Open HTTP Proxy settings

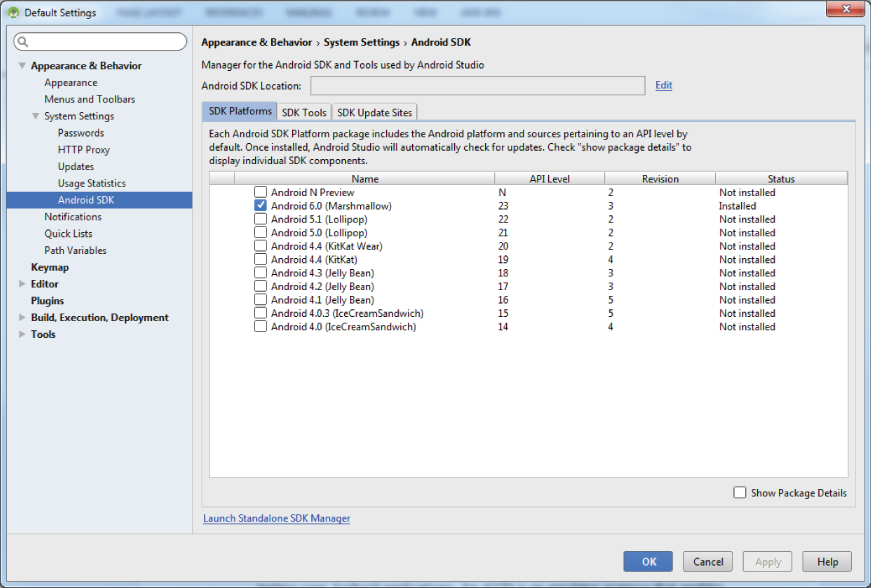pos(84,149)
